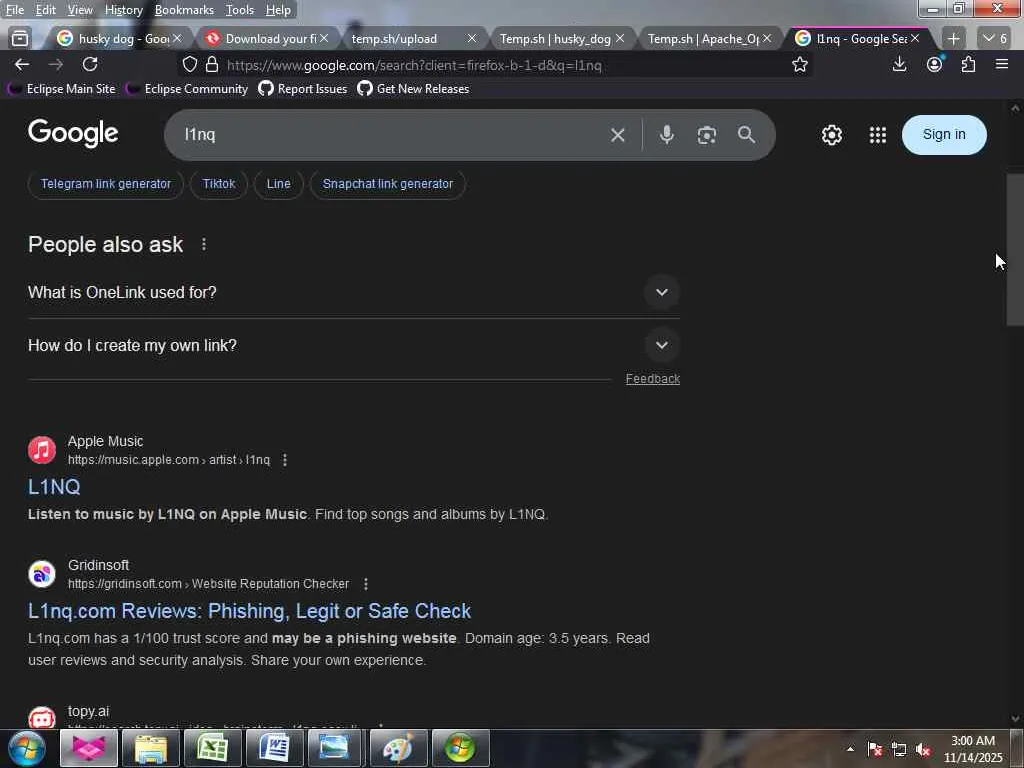This screenshot has width=1024, height=768.
Task: Click the Feedback link
Action: [652, 379]
